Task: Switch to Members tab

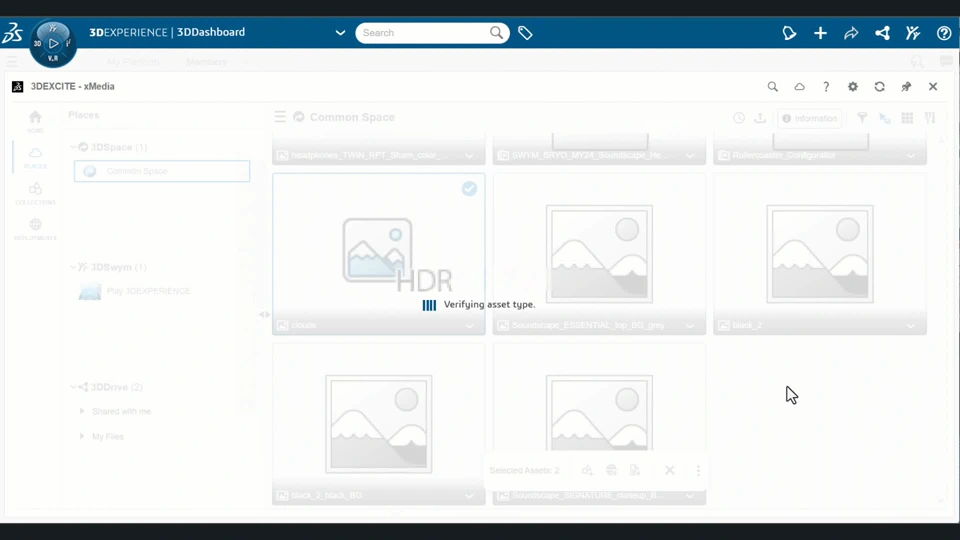Action: click(206, 62)
